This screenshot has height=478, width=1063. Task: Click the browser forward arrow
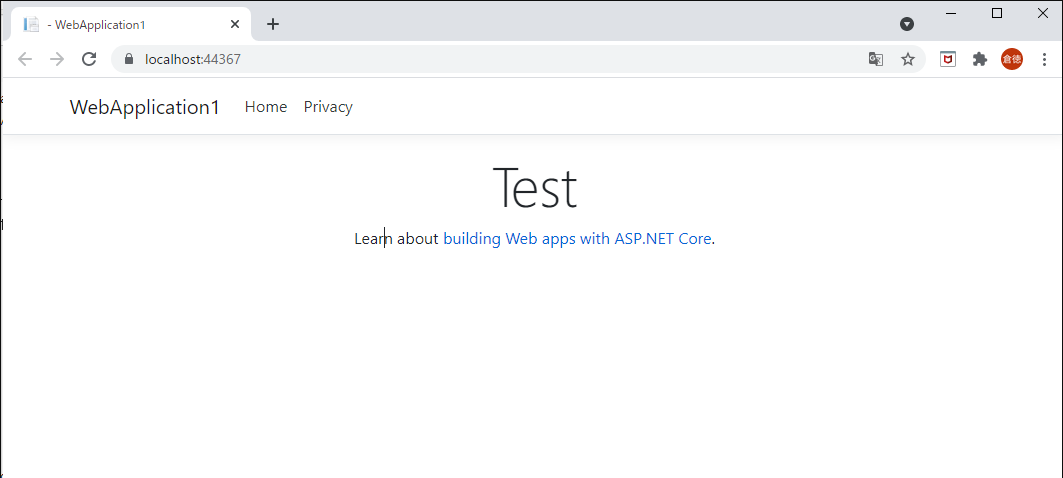[57, 59]
